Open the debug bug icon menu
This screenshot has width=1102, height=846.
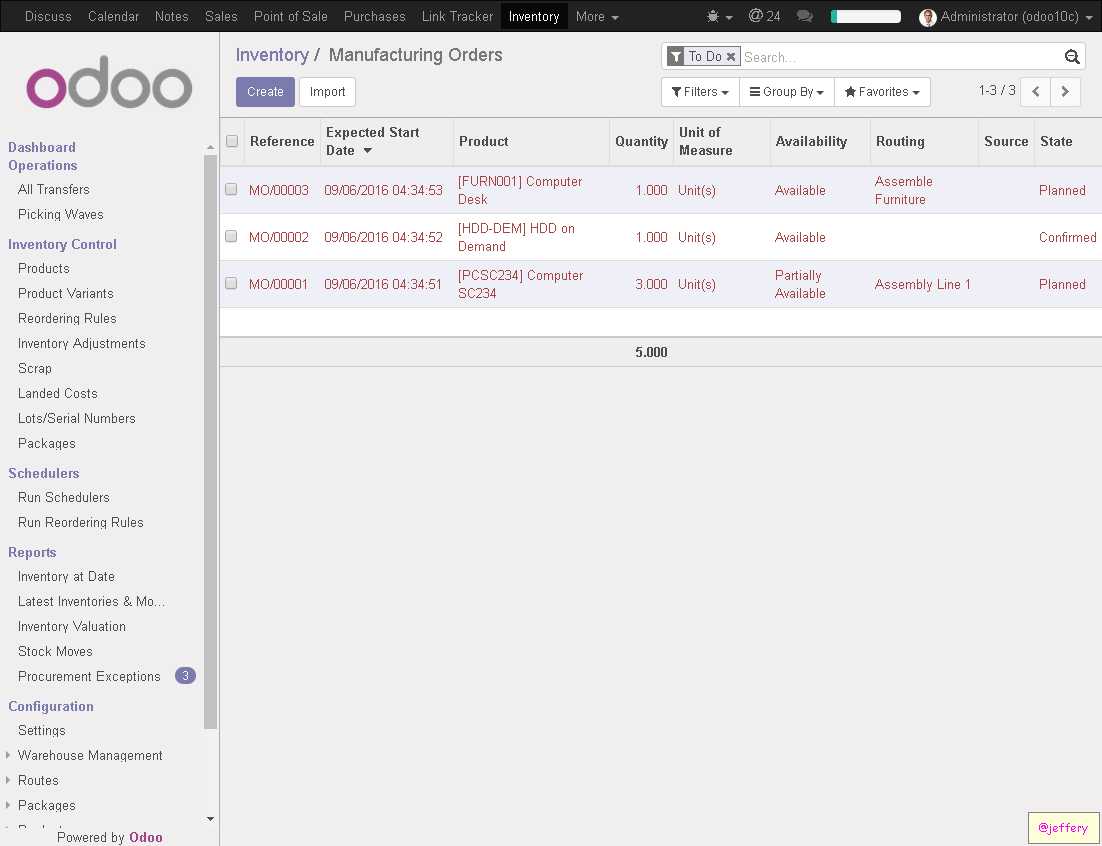(x=718, y=16)
